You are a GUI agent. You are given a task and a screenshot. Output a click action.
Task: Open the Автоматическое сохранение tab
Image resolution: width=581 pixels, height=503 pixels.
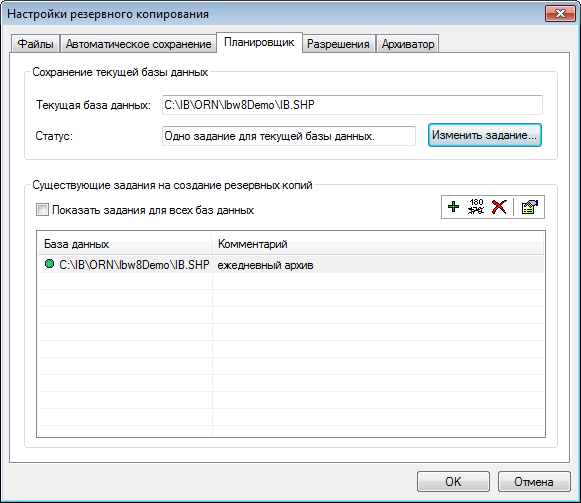click(138, 44)
